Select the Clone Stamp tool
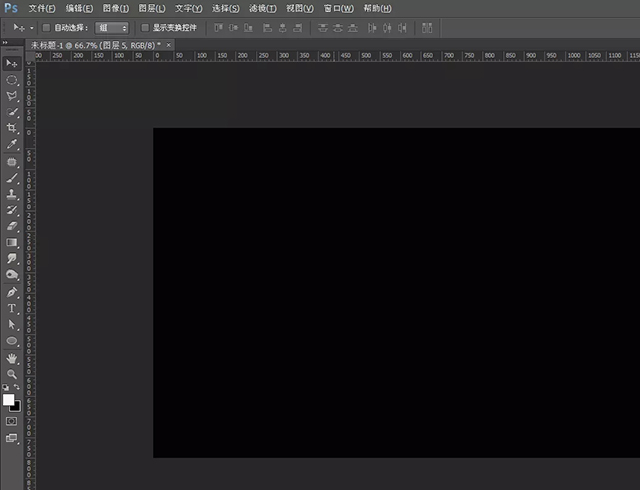 tap(13, 194)
